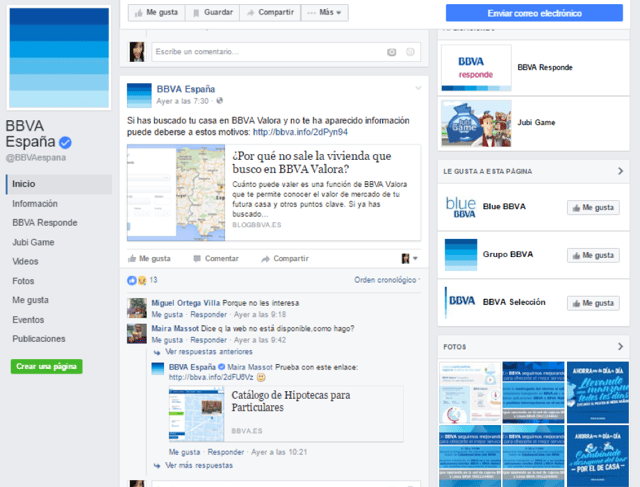Open Me gusta in sidebar
The height and width of the screenshot is (487, 640).
[30, 300]
